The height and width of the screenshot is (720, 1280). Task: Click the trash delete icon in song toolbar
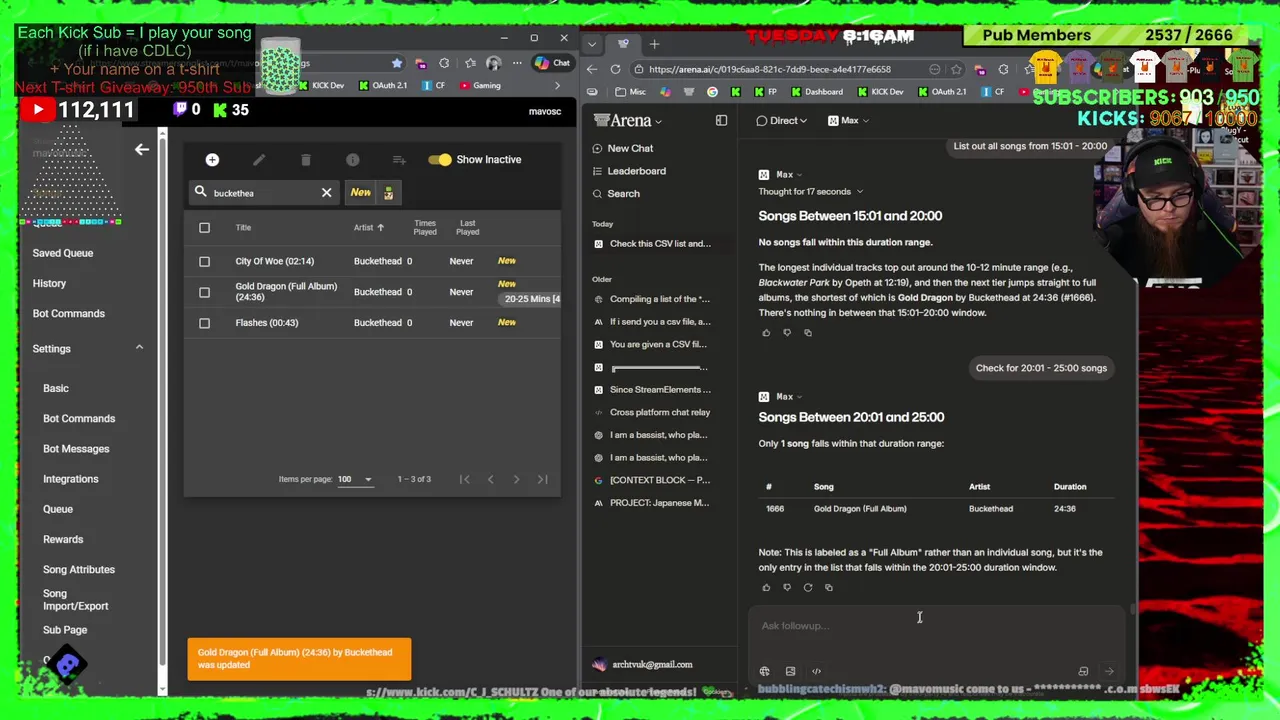(306, 160)
